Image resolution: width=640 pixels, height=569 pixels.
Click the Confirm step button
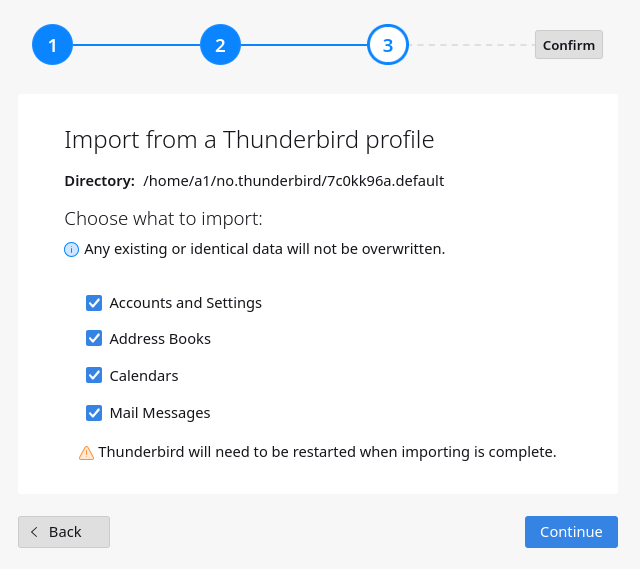569,44
